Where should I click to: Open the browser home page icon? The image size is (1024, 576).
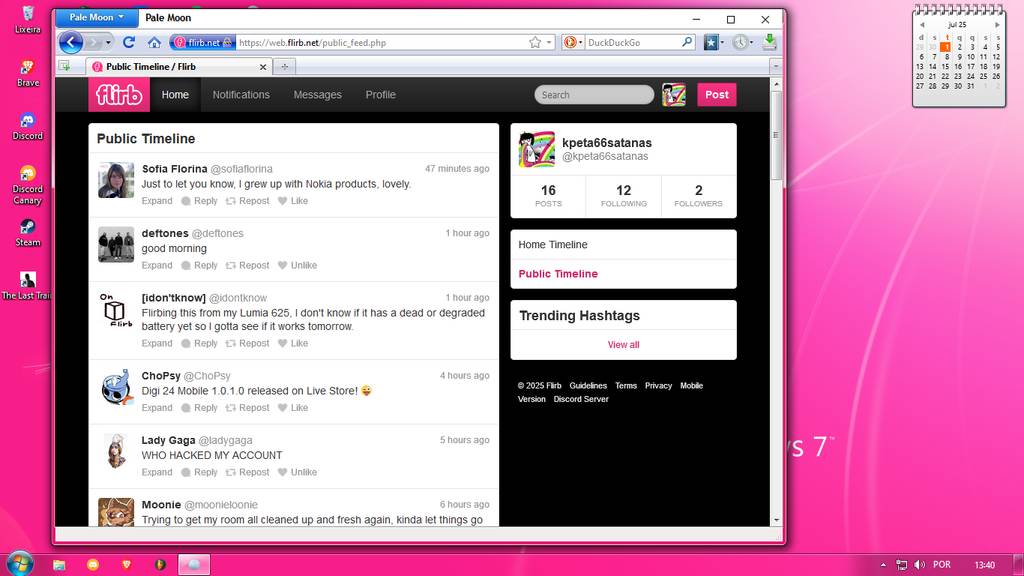point(154,42)
